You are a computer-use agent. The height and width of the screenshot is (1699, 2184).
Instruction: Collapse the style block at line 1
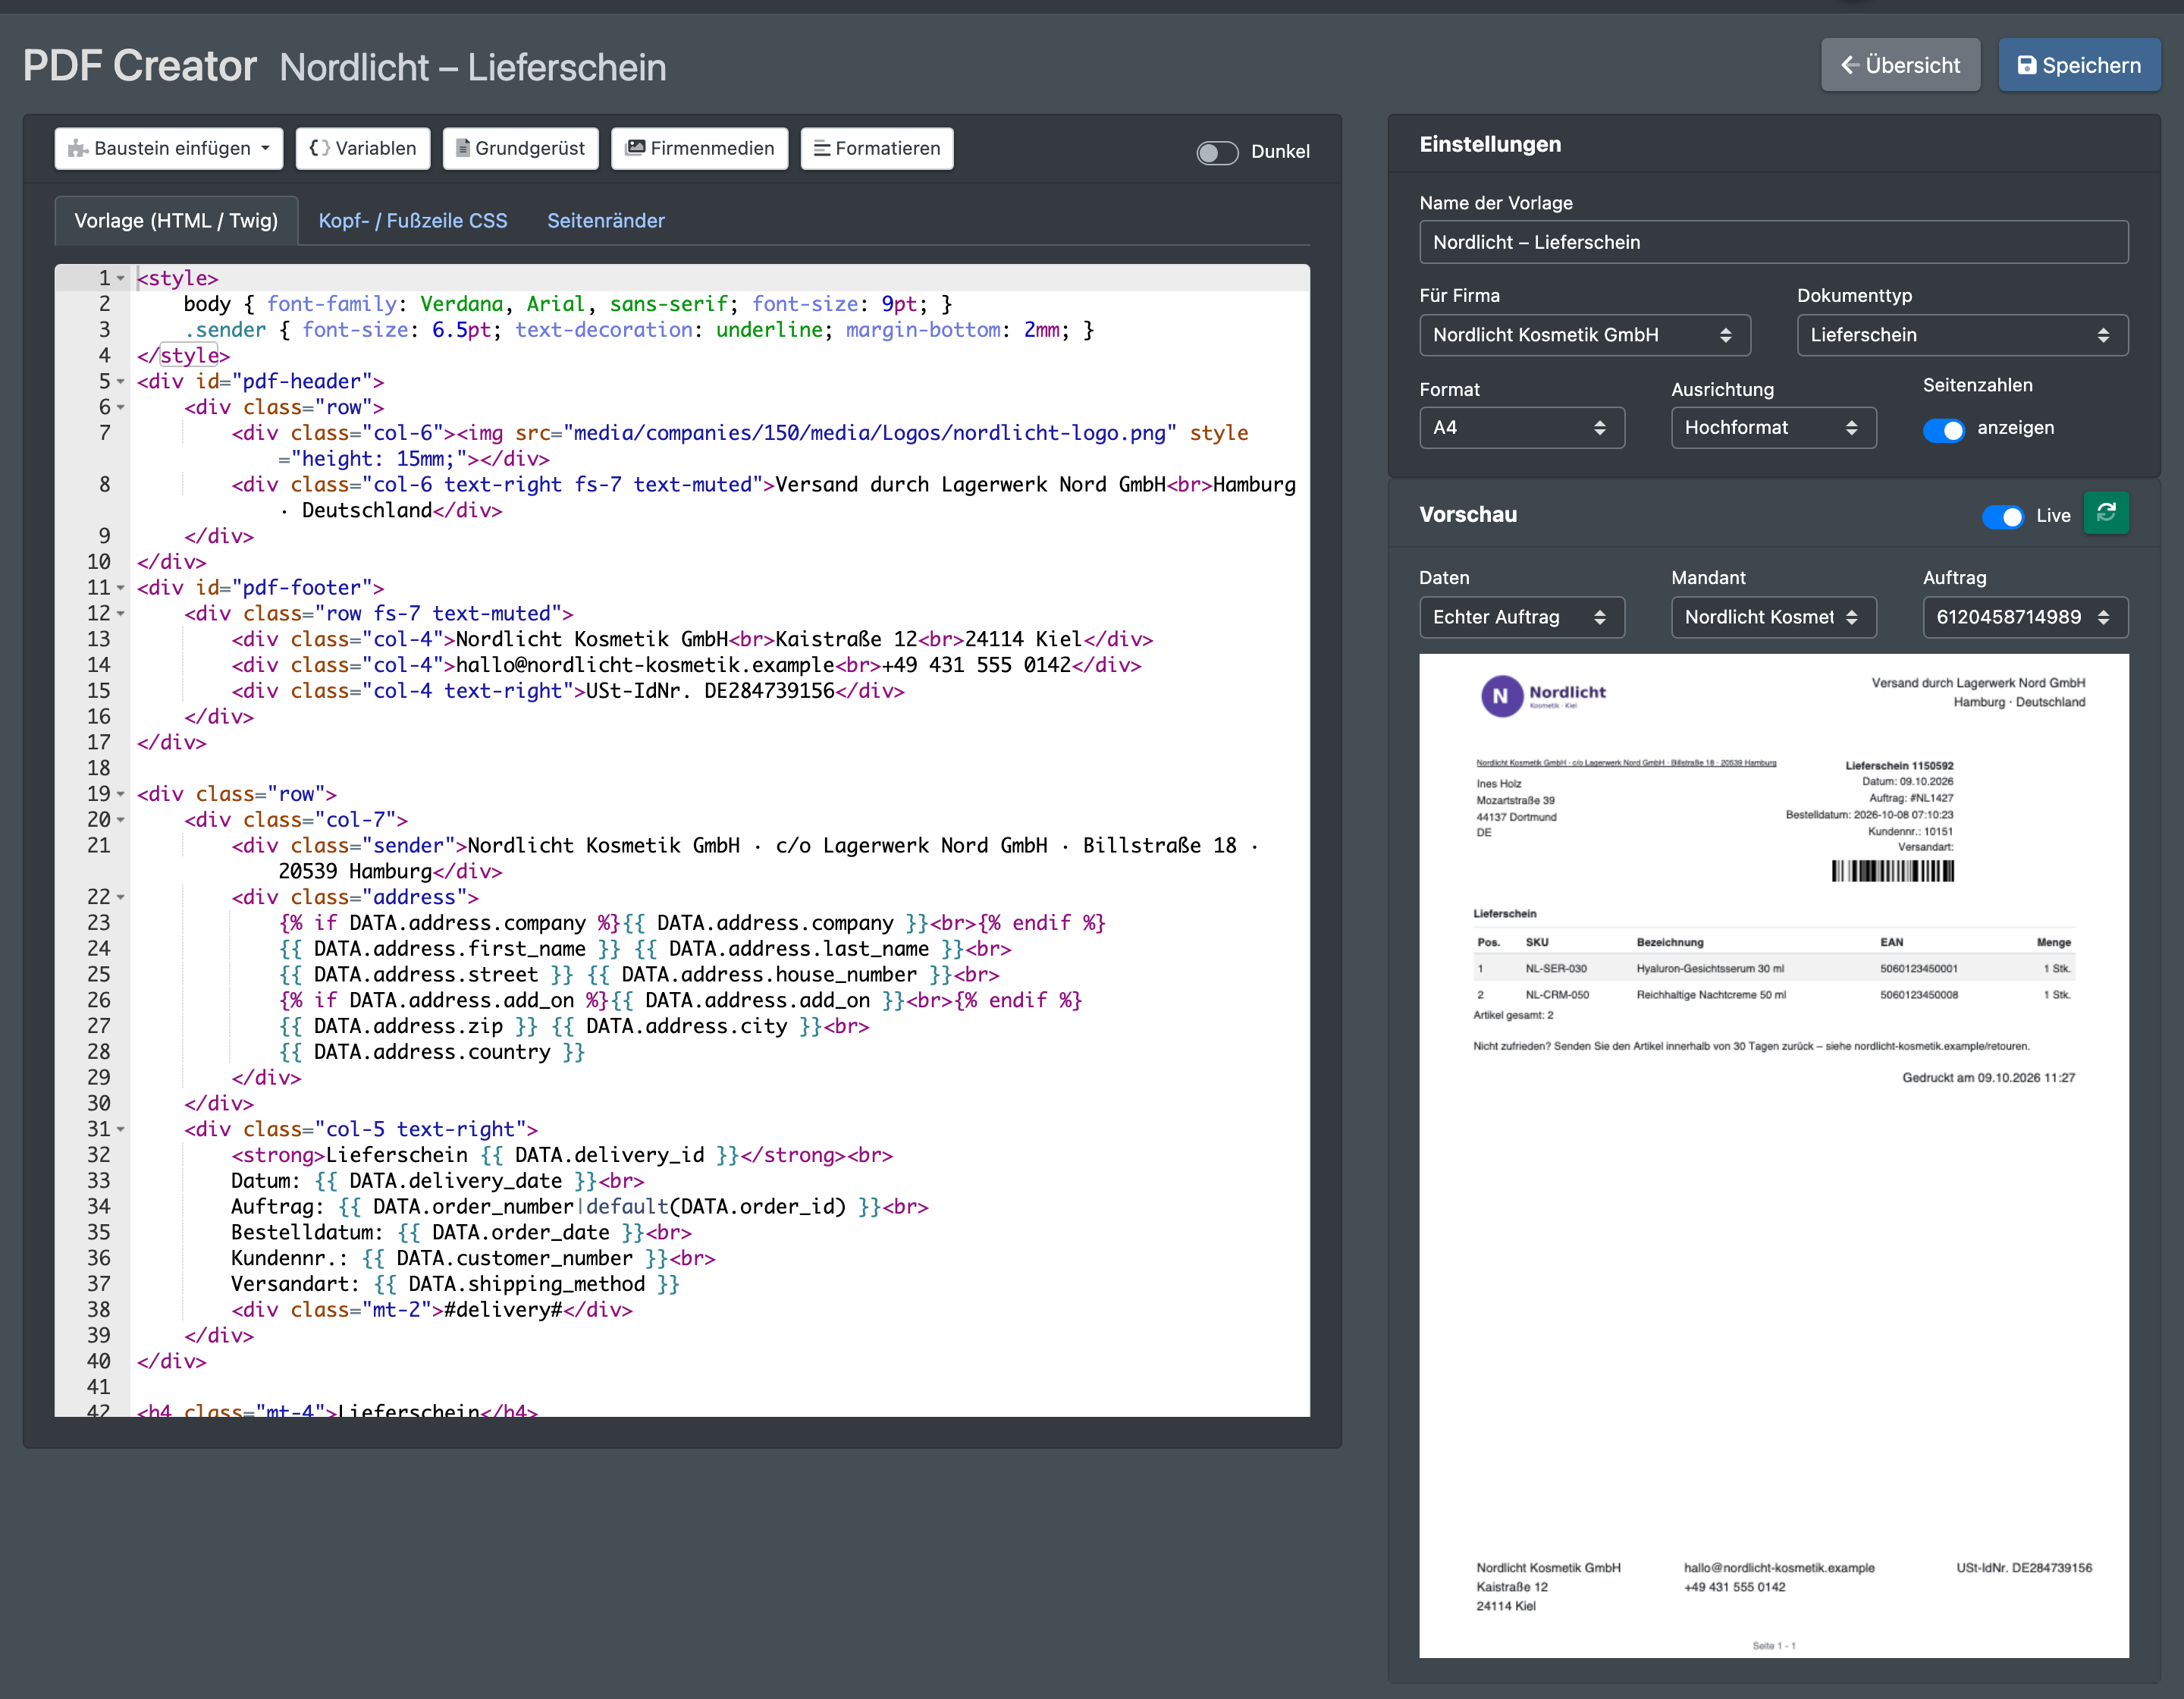pos(121,279)
